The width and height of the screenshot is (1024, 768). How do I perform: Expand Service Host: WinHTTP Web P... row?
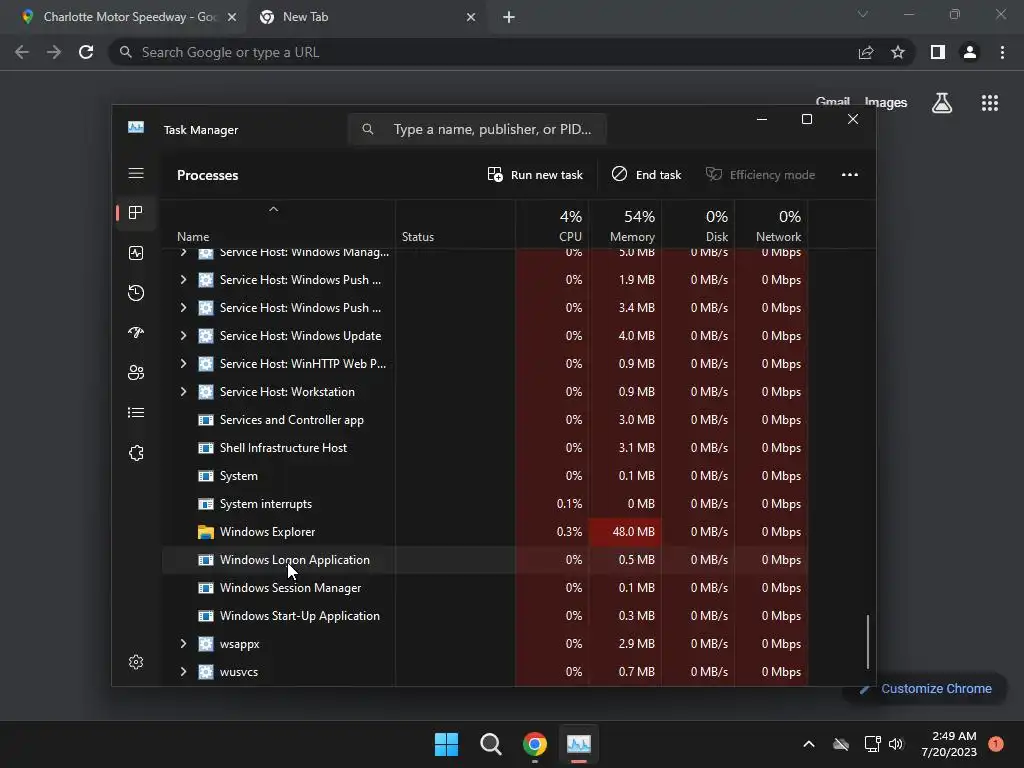tap(183, 364)
